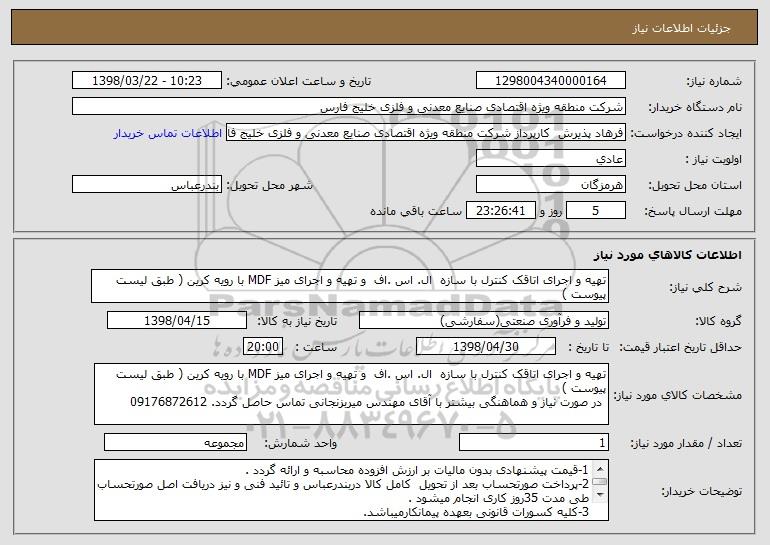Click the شرح کلی نیاز text box

click(350, 286)
